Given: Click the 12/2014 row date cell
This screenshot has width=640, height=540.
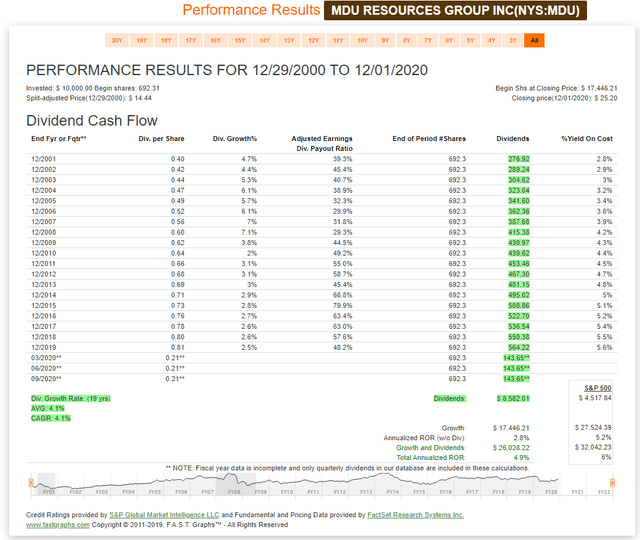Looking at the screenshot, I should click(44, 295).
